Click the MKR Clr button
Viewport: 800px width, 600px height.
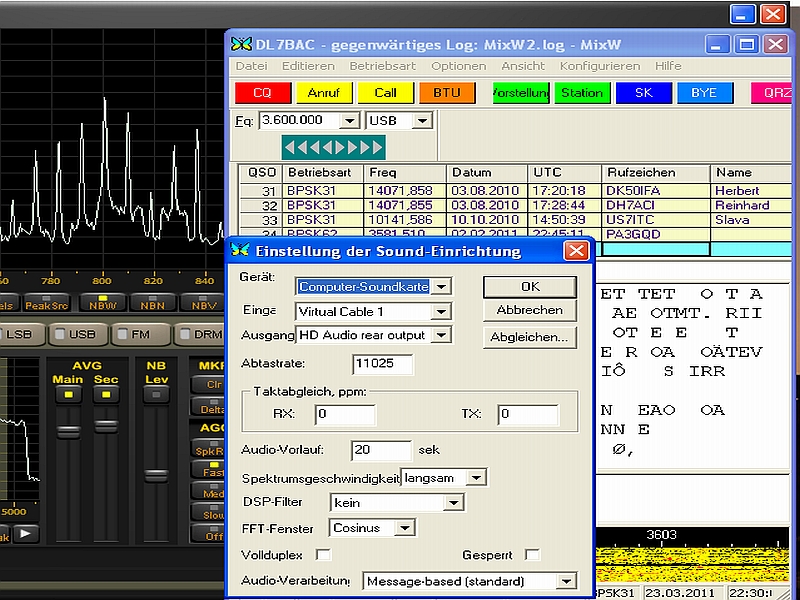208,384
